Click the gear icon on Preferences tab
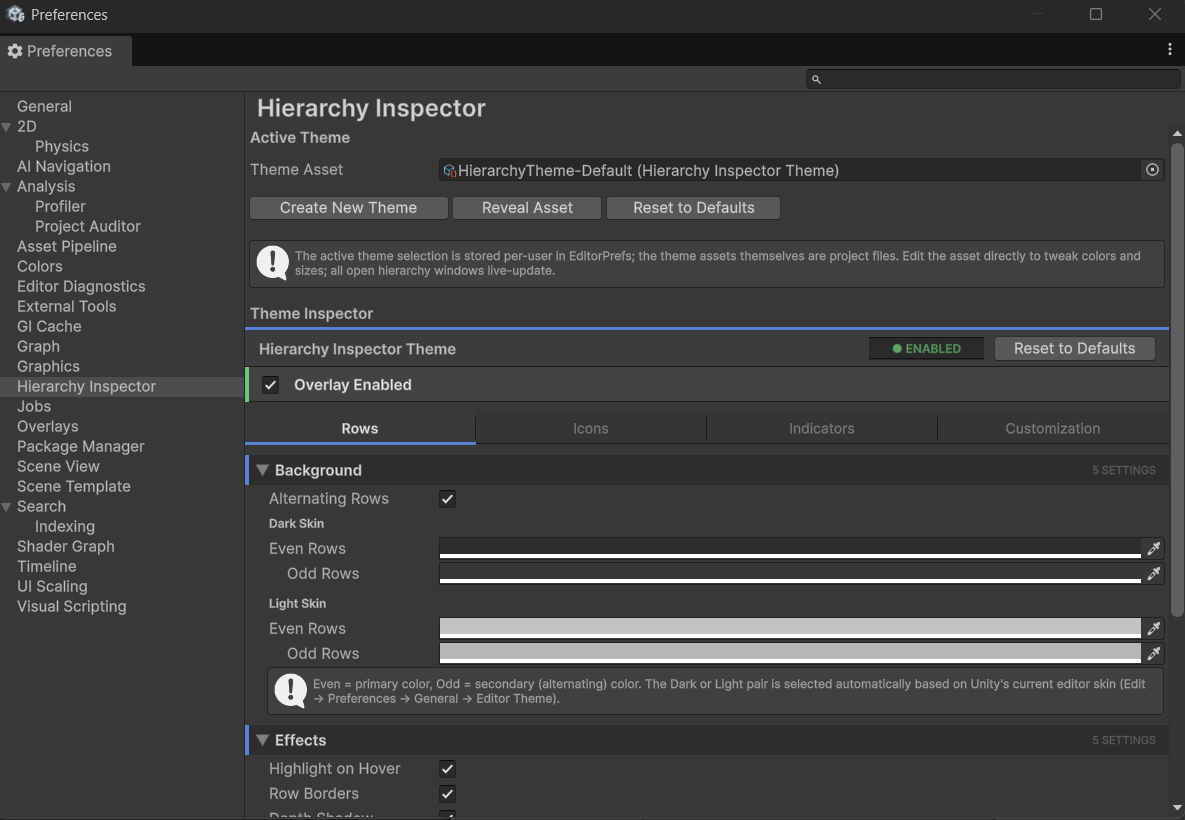The width and height of the screenshot is (1185, 820). (x=15, y=51)
